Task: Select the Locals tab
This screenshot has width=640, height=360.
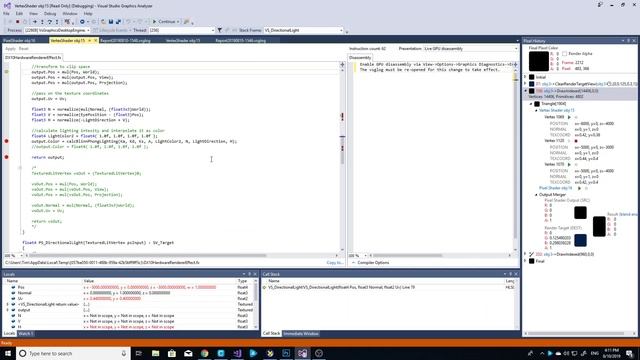Action: click(9, 334)
